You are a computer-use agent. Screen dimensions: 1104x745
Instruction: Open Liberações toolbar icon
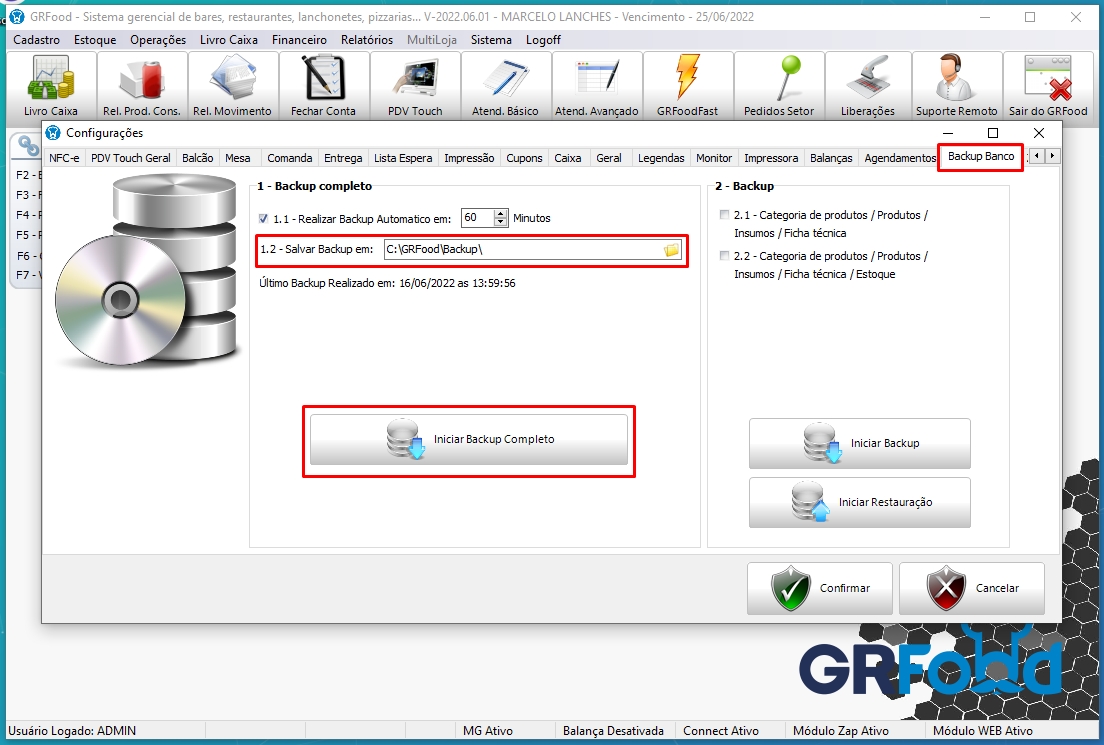click(x=867, y=85)
